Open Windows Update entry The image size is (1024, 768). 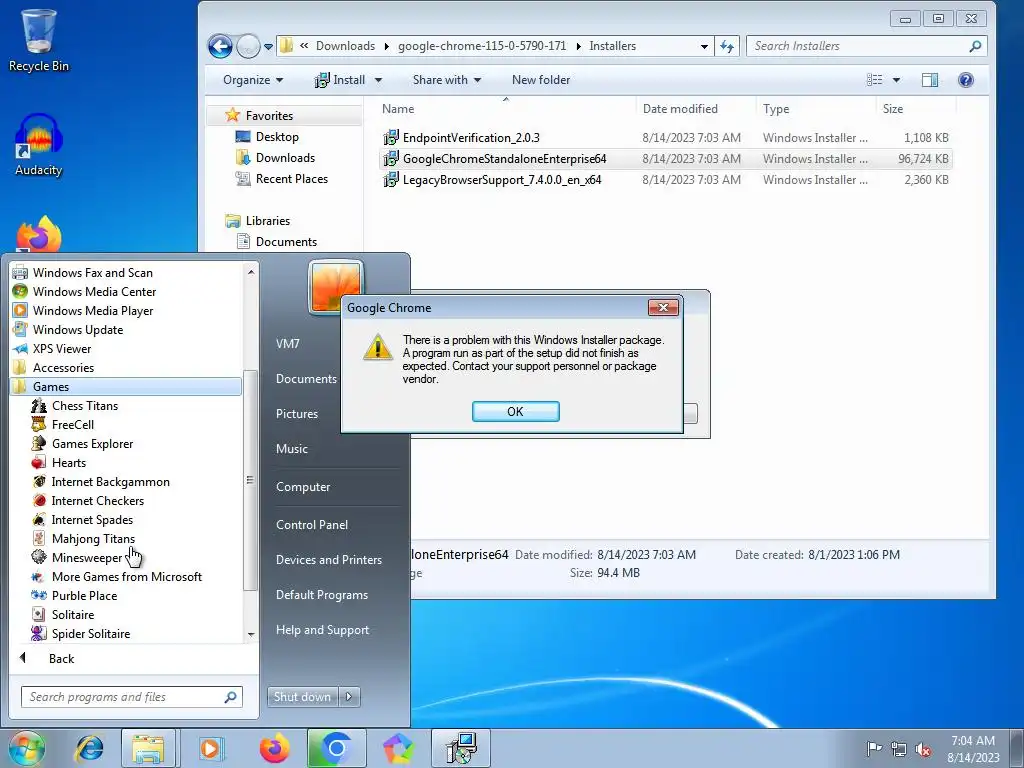pos(78,330)
